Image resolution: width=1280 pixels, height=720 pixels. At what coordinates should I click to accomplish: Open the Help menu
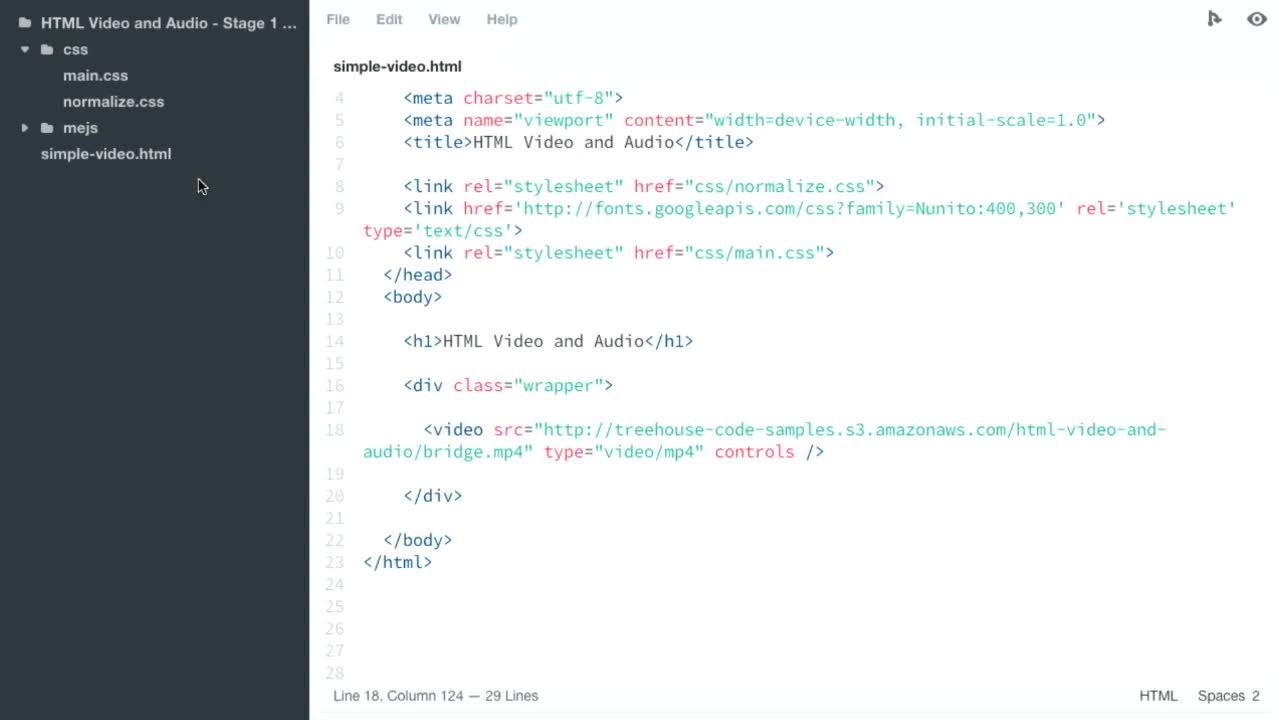[502, 19]
